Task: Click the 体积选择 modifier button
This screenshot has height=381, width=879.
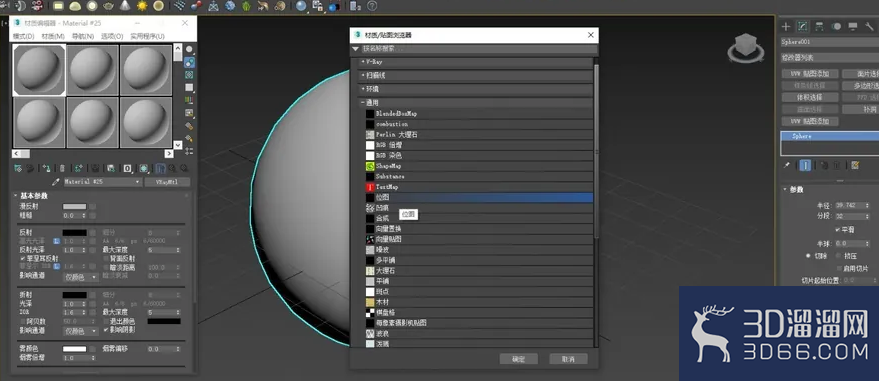Action: (810, 97)
